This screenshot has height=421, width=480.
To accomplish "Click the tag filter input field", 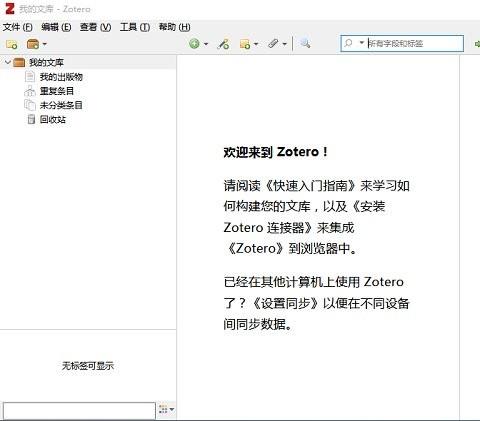I will point(79,411).
